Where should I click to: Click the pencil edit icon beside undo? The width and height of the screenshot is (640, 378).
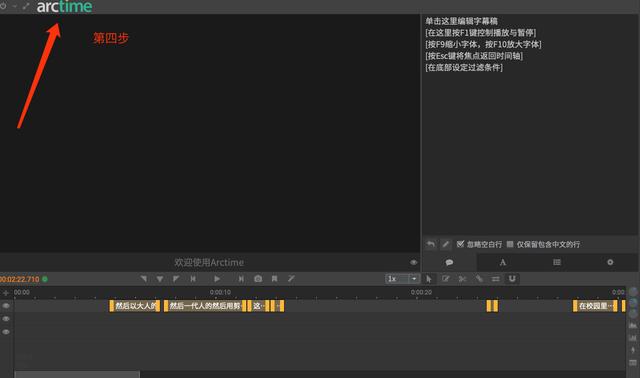446,244
